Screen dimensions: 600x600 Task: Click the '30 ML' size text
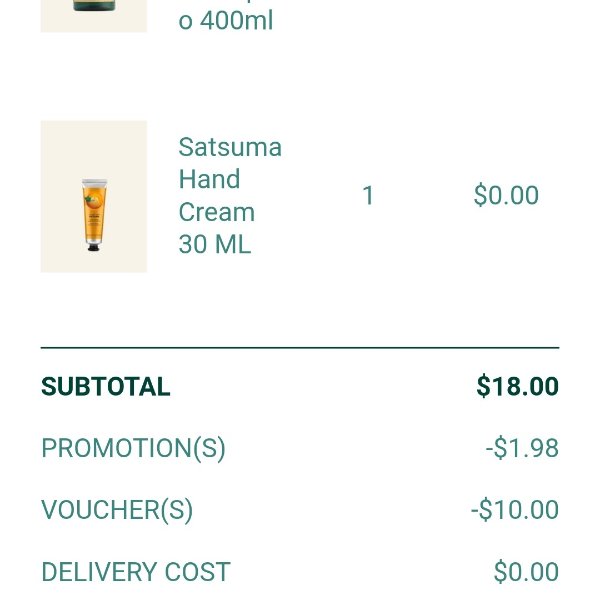tap(215, 245)
